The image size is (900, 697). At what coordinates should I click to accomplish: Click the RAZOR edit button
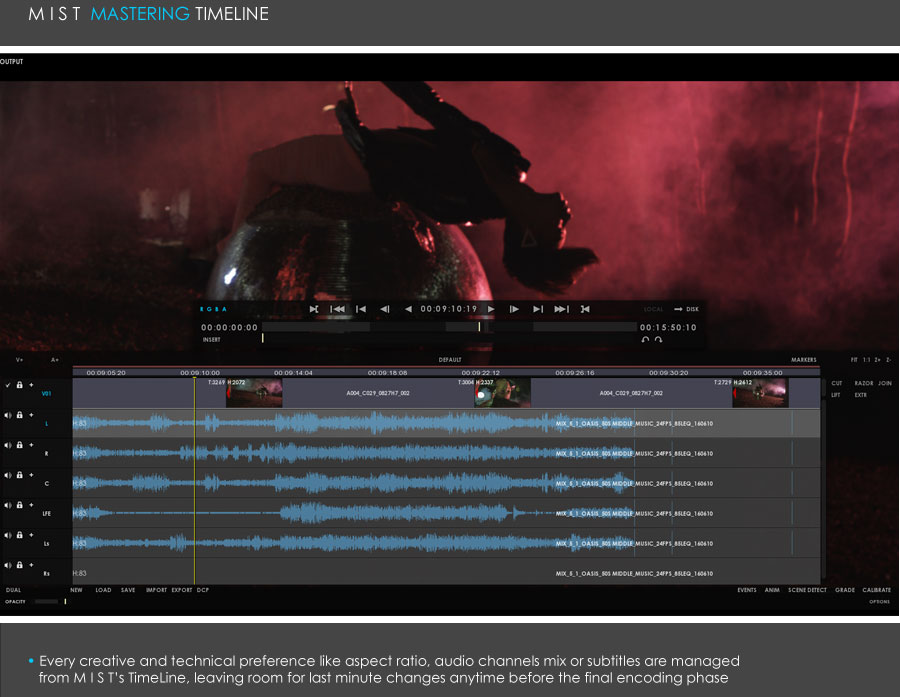(864, 383)
